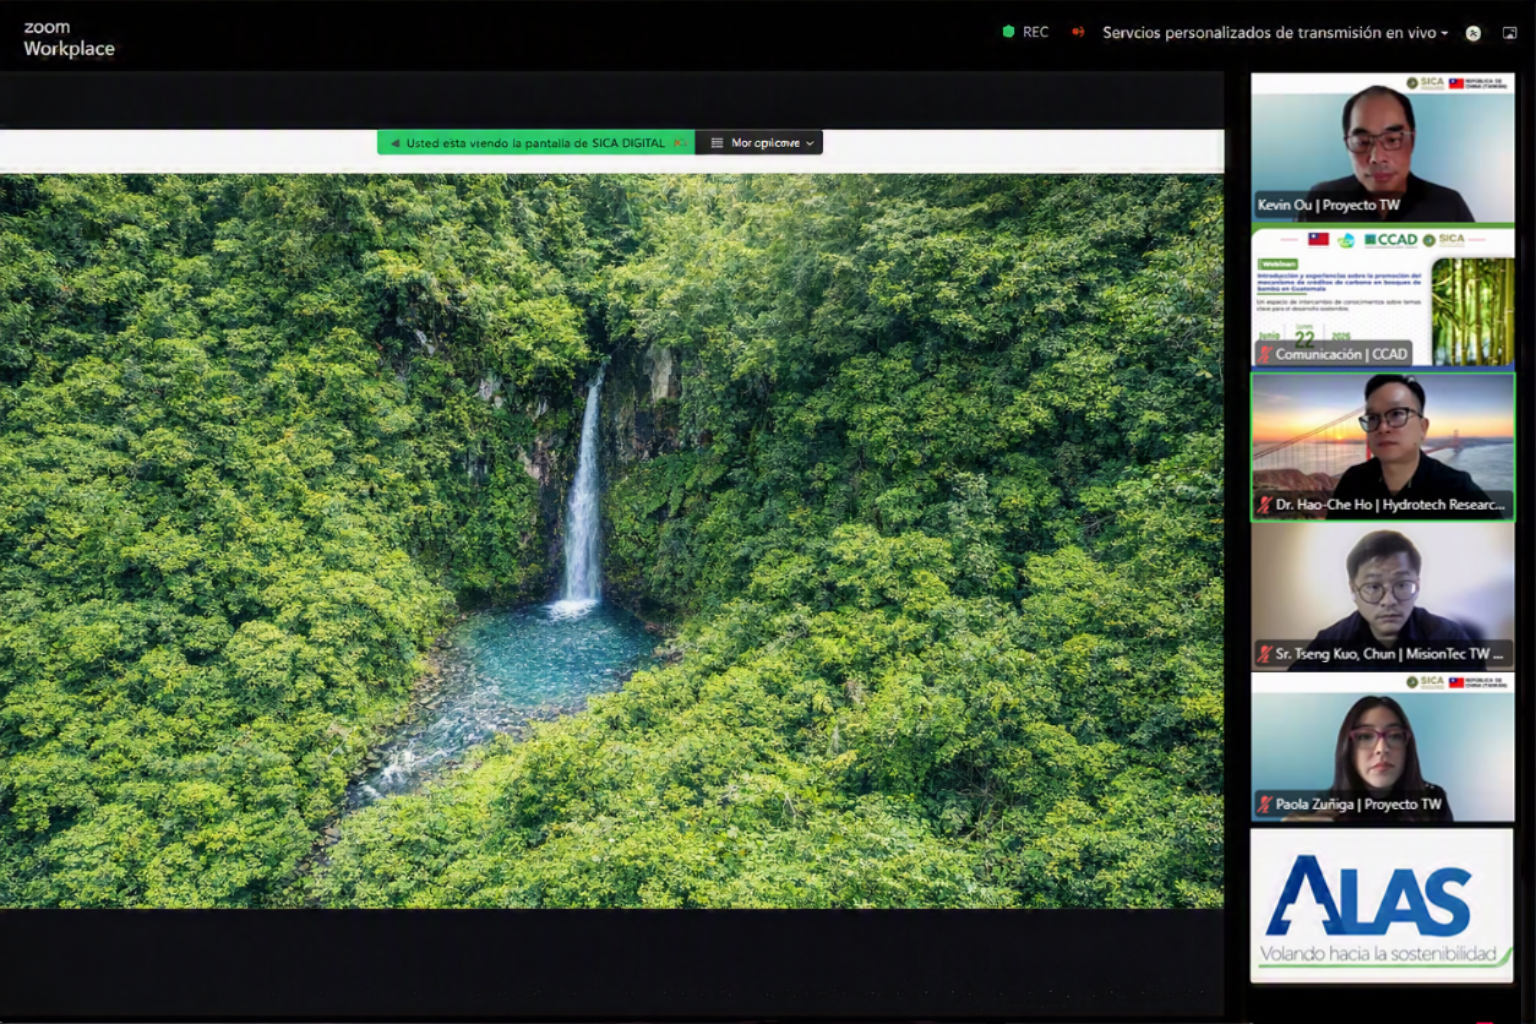
Task: Click the green REC recording shield icon
Action: (1008, 32)
